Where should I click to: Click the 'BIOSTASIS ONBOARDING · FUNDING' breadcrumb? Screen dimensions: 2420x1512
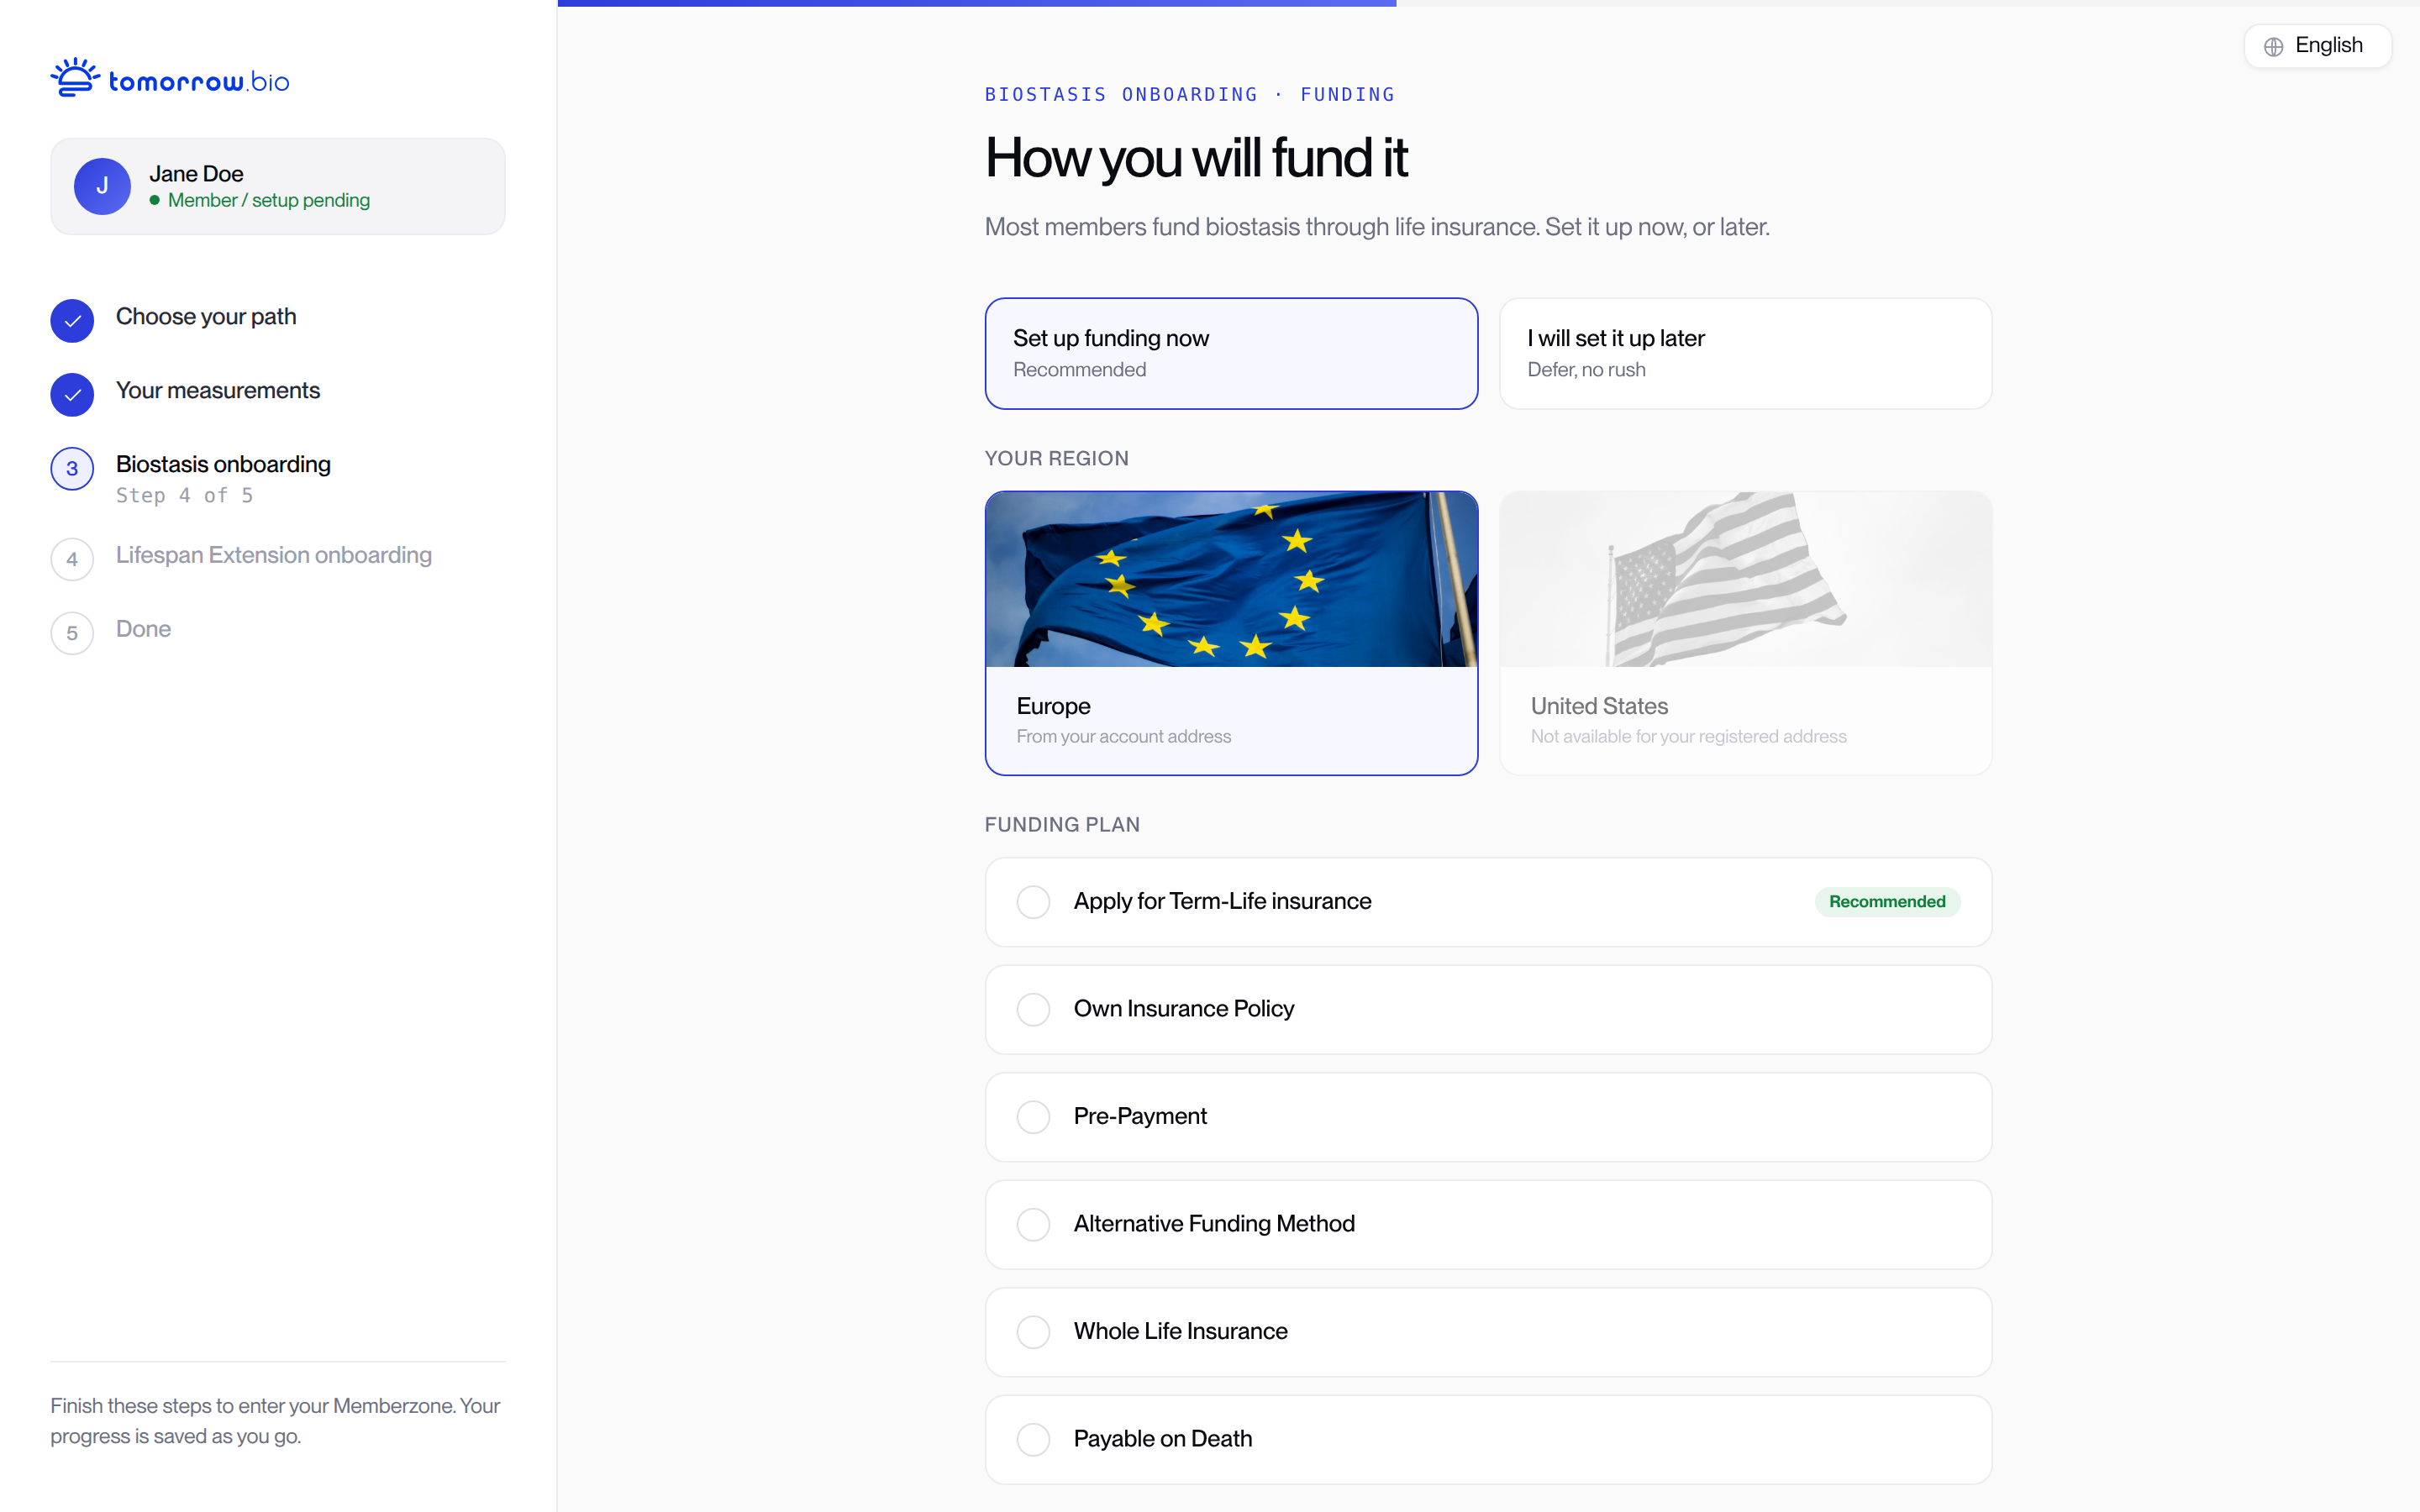click(1190, 95)
